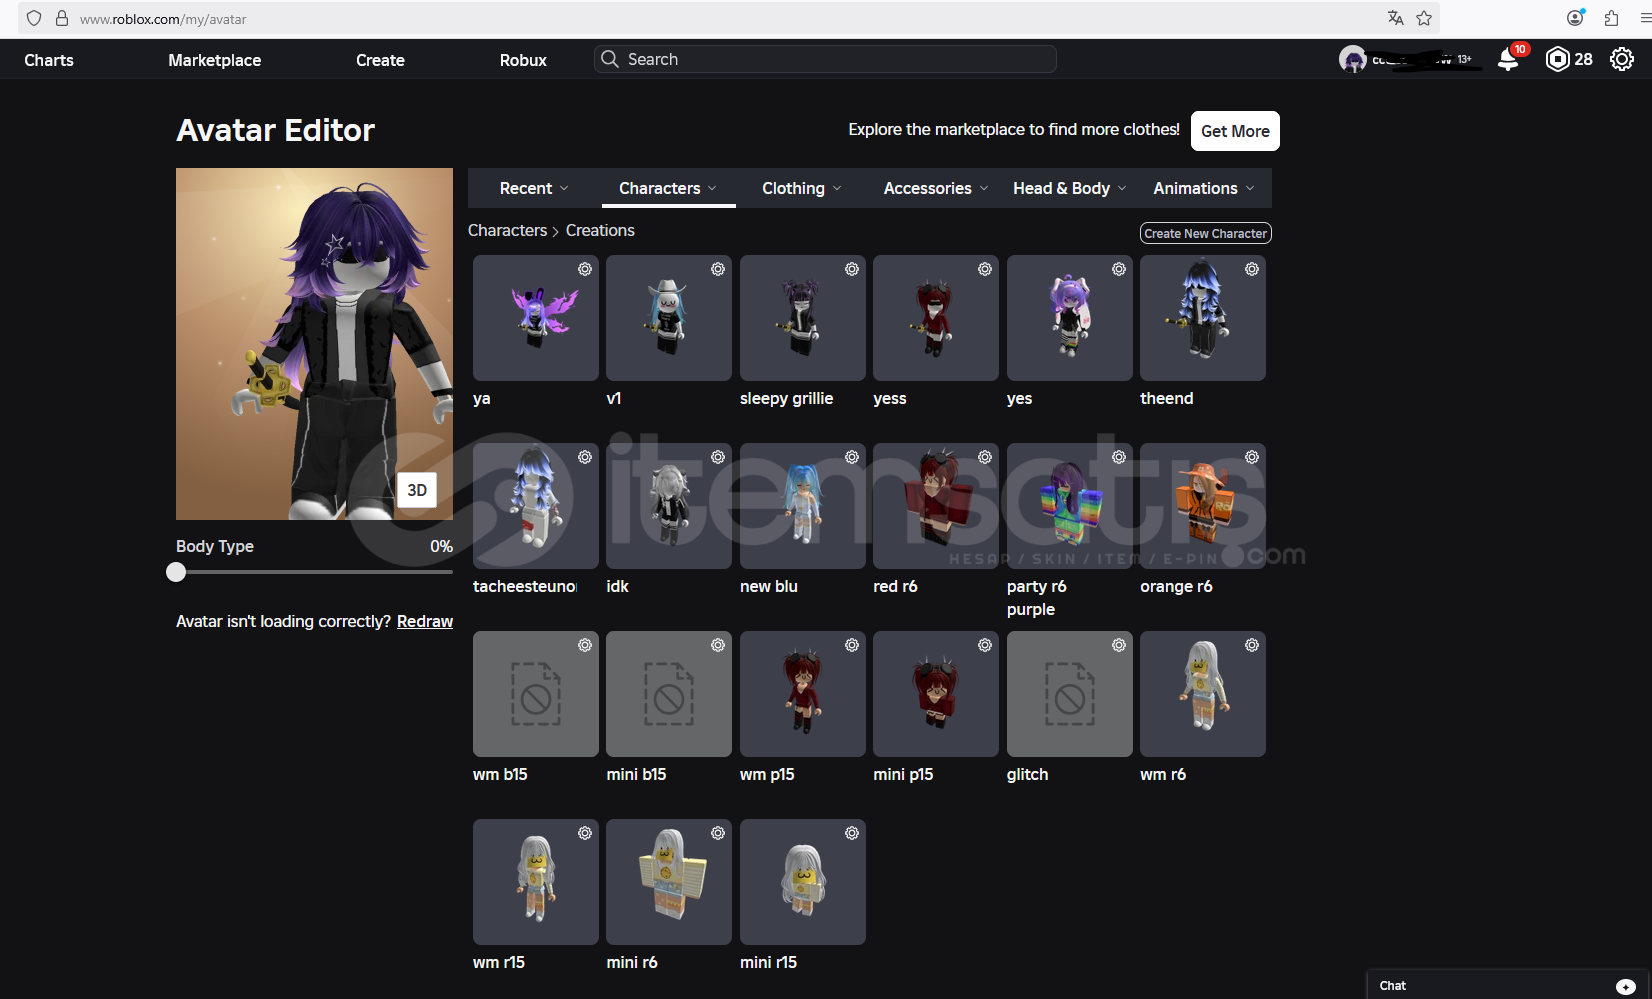This screenshot has width=1652, height=999.
Task: Expand the Recent dropdown tab
Action: tap(534, 188)
